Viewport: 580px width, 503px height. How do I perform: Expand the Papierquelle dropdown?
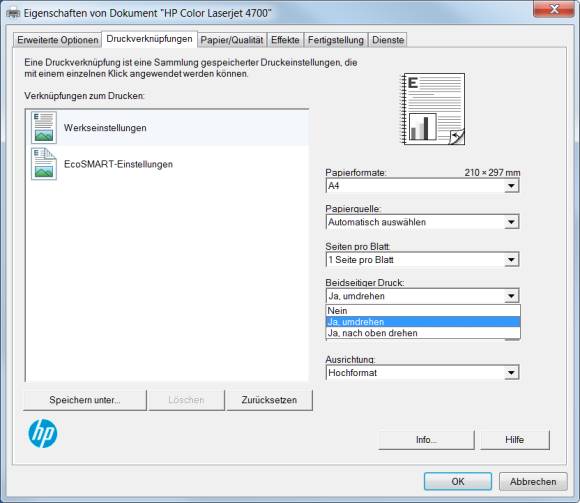pyautogui.click(x=511, y=222)
